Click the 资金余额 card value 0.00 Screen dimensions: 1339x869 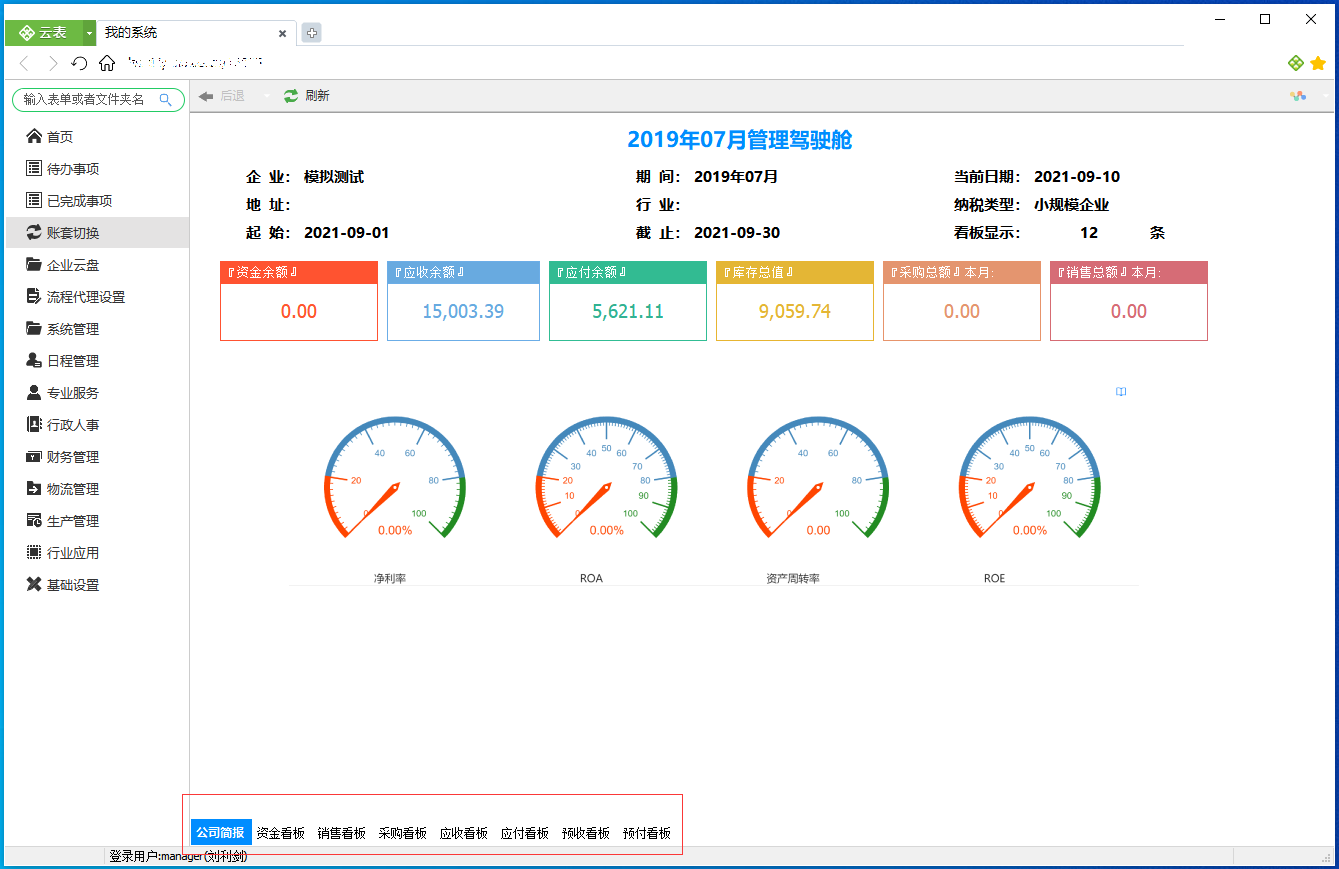[299, 312]
